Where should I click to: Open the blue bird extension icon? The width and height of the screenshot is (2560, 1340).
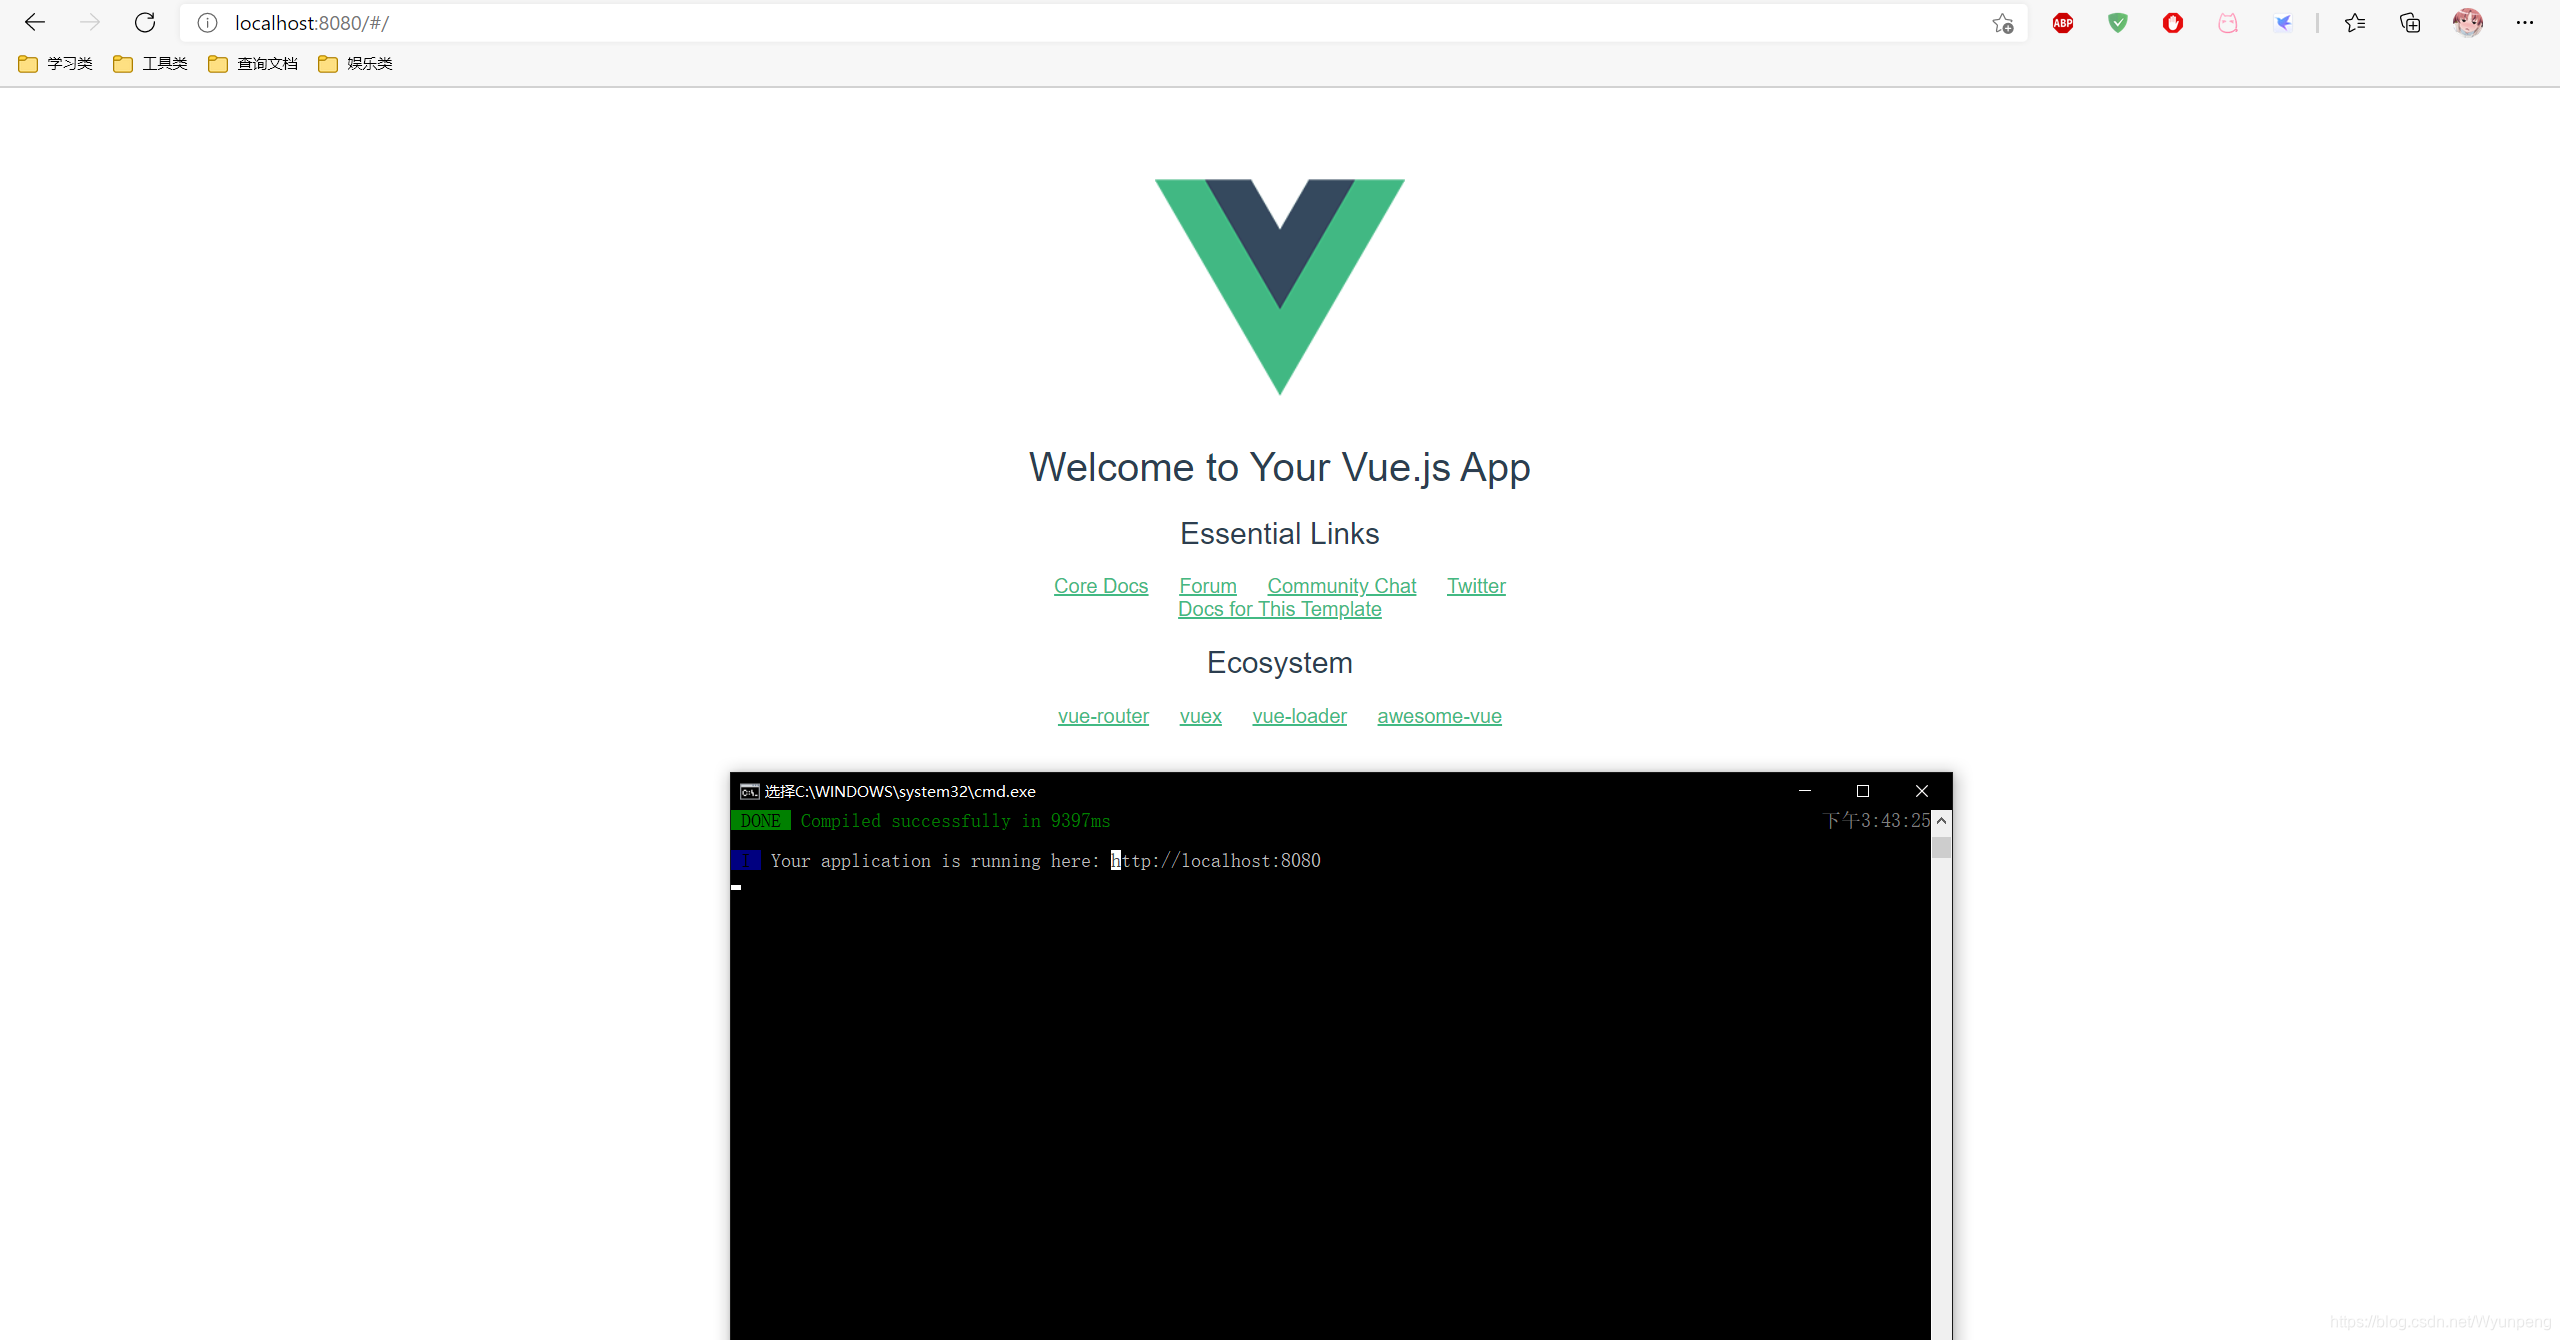pyautogui.click(x=2283, y=23)
